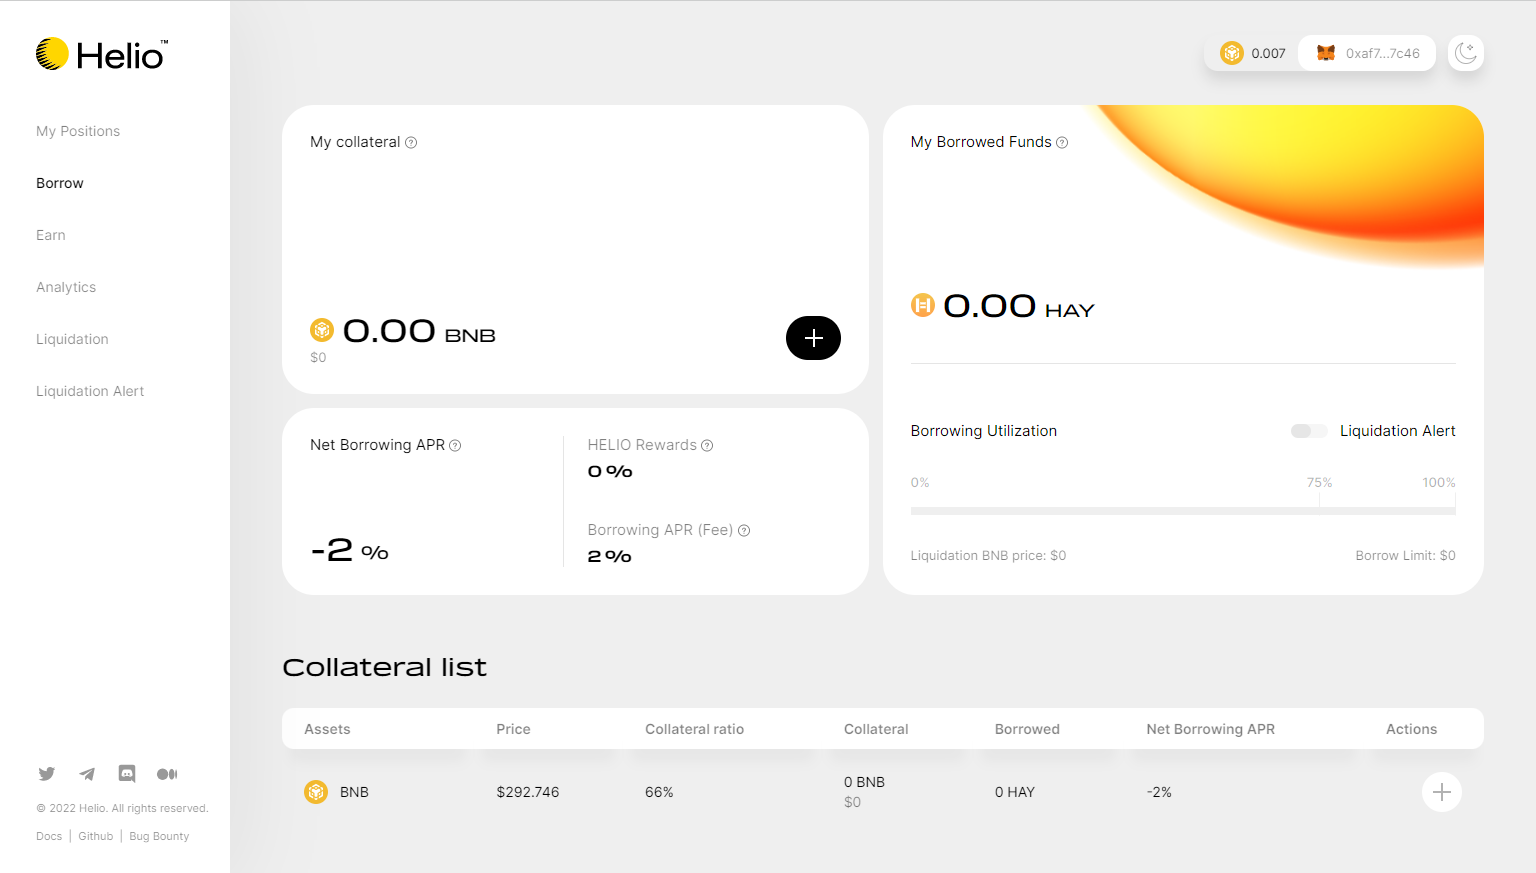The height and width of the screenshot is (873, 1536).
Task: Click the Twitter icon in sidebar footer
Action: [47, 774]
